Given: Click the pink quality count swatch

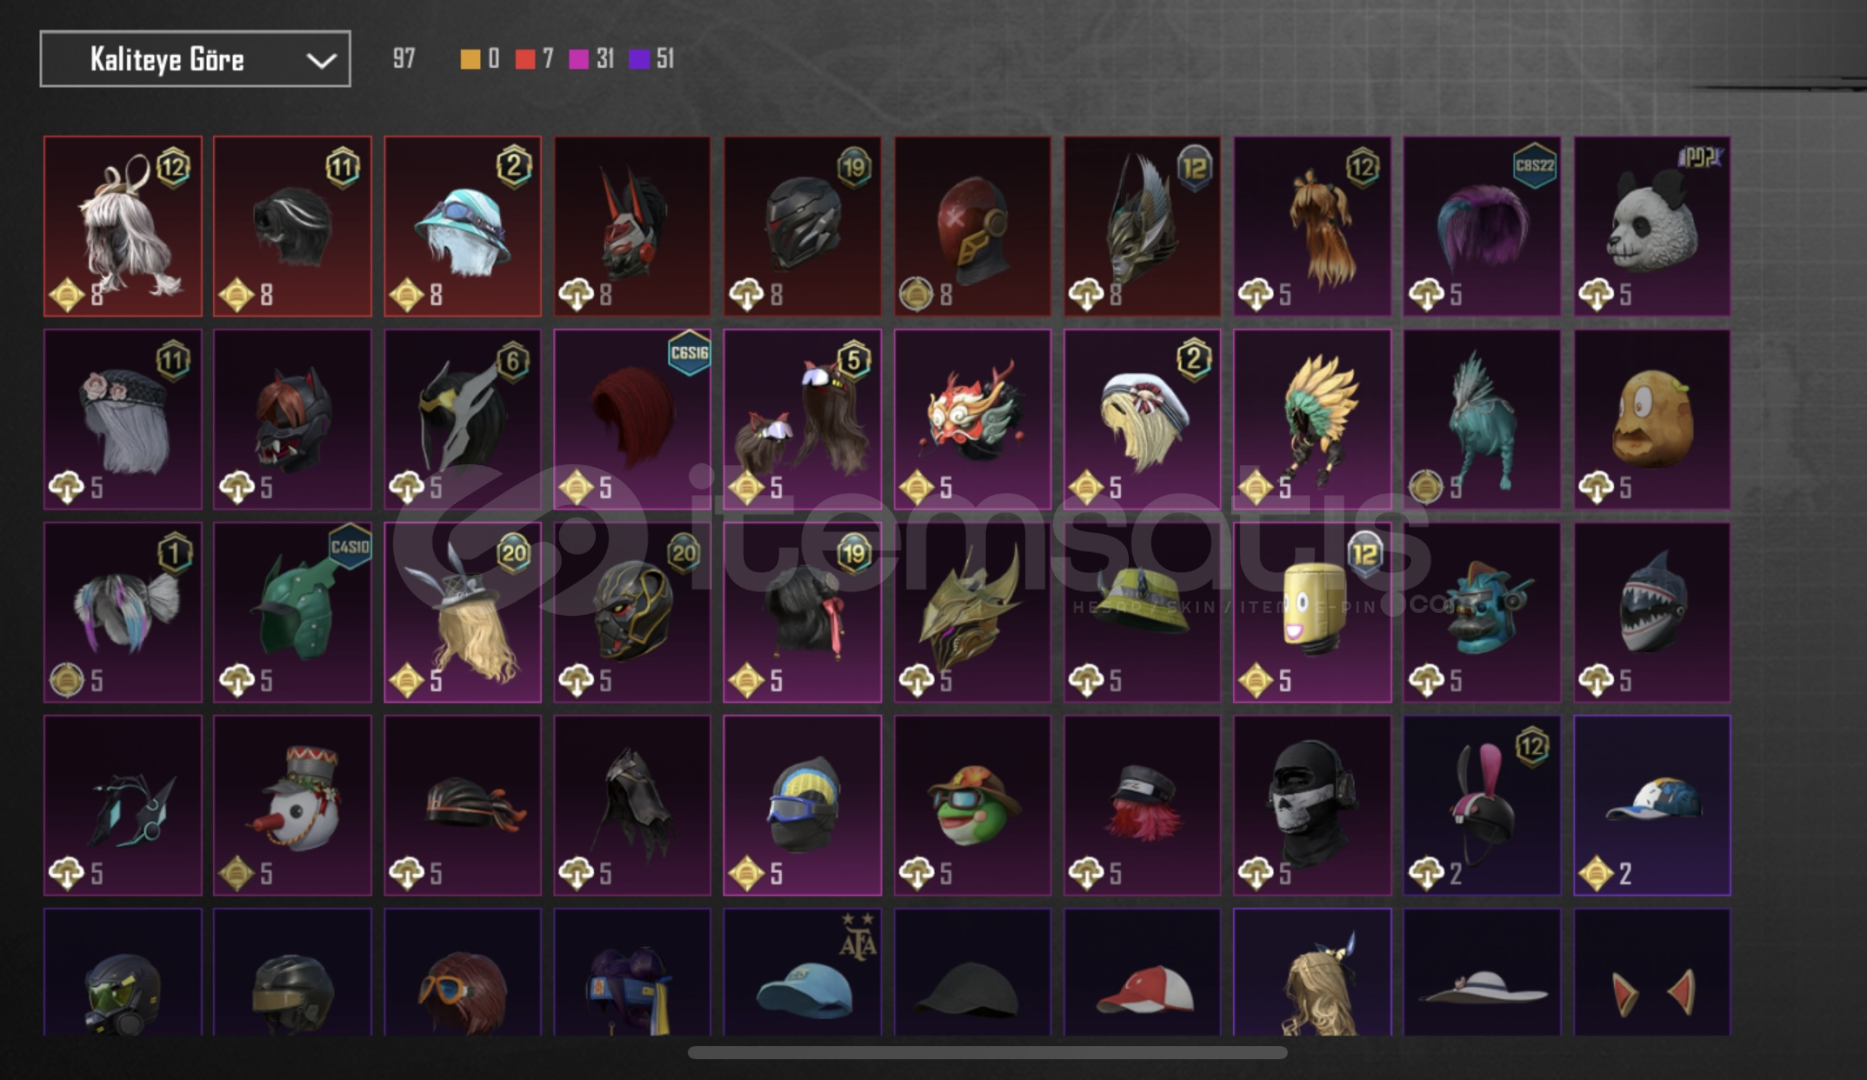Looking at the screenshot, I should pos(579,60).
